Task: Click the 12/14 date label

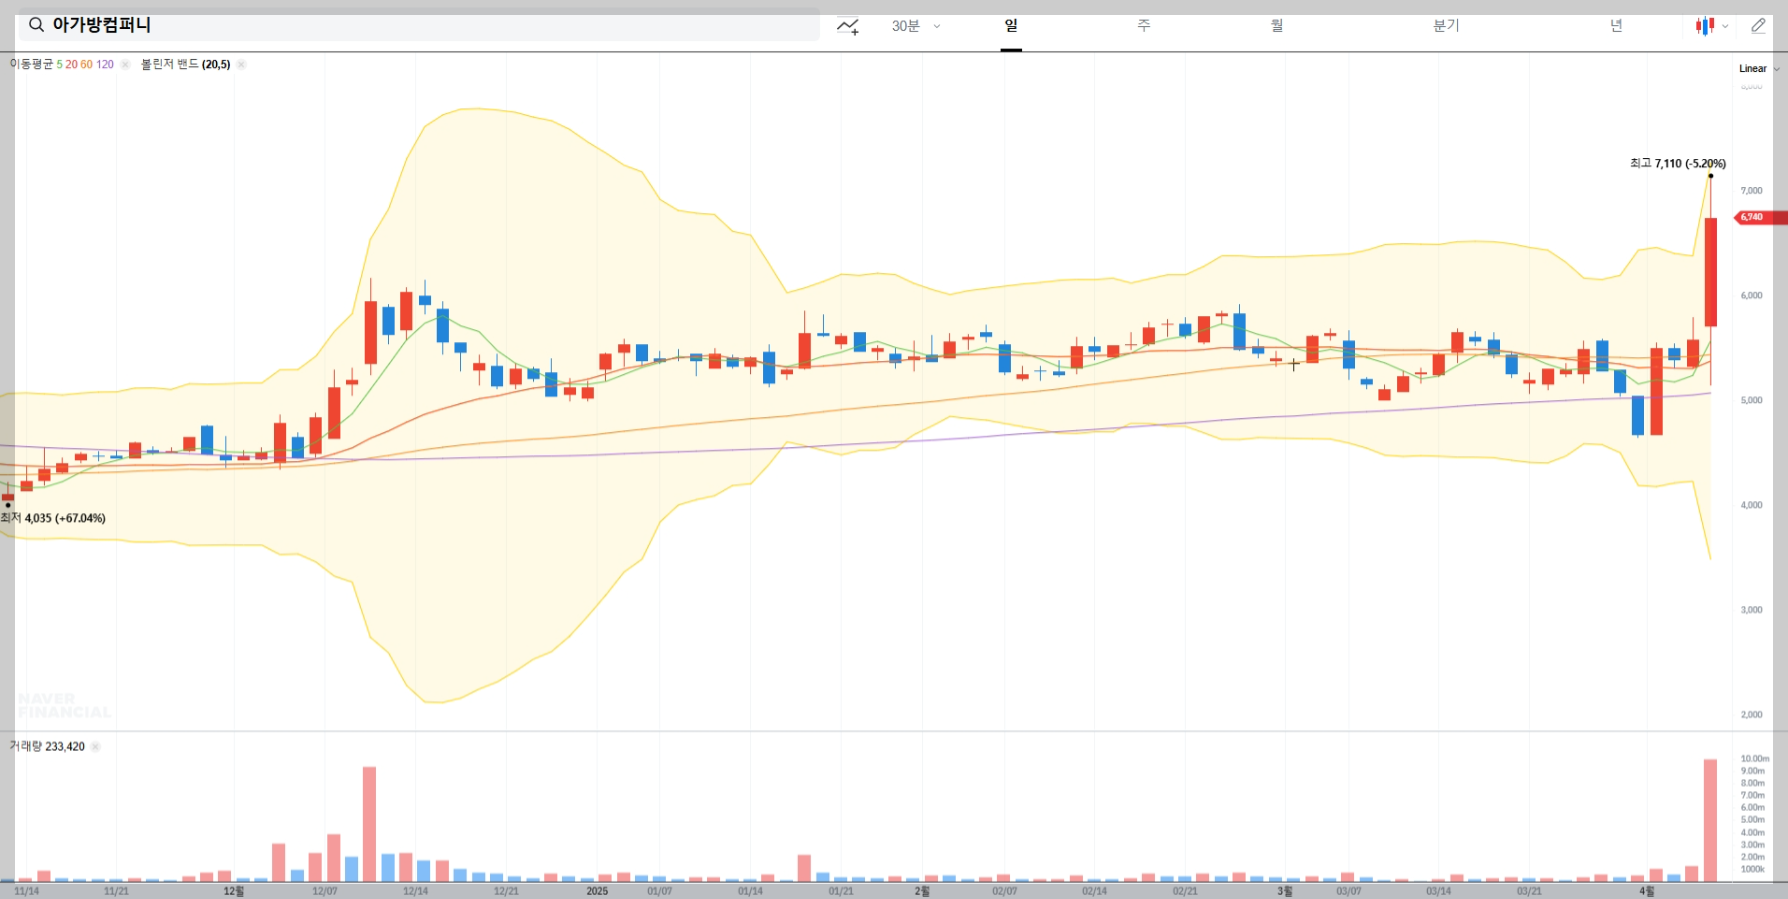Action: click(x=416, y=891)
